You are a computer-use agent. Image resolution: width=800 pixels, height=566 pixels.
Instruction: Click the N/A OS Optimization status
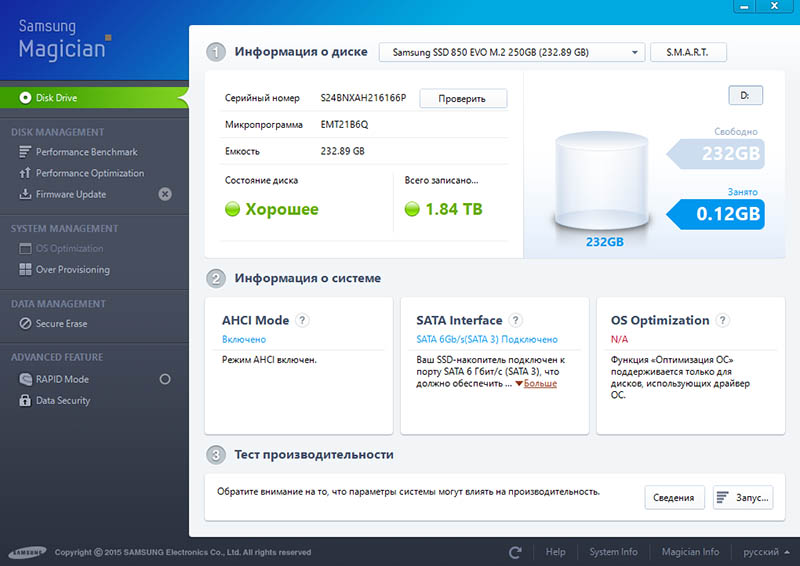(619, 339)
